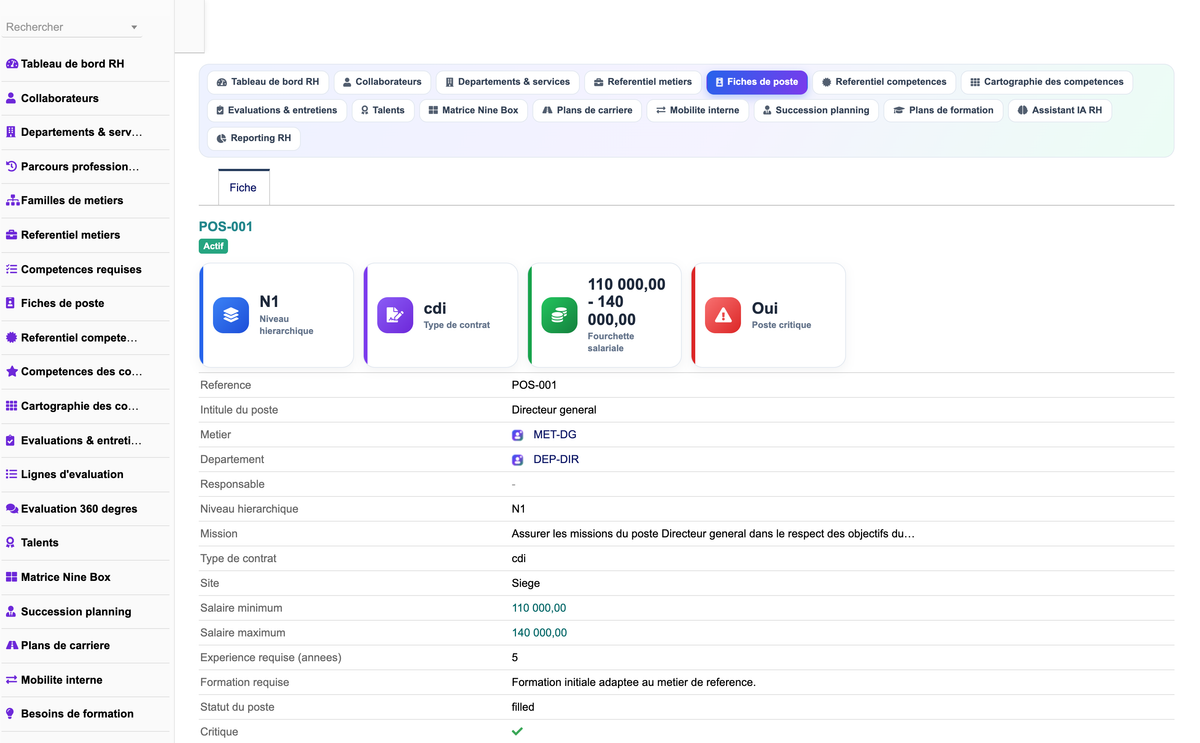Go to Departements & services top nav item
1200x743 pixels.
pos(507,82)
